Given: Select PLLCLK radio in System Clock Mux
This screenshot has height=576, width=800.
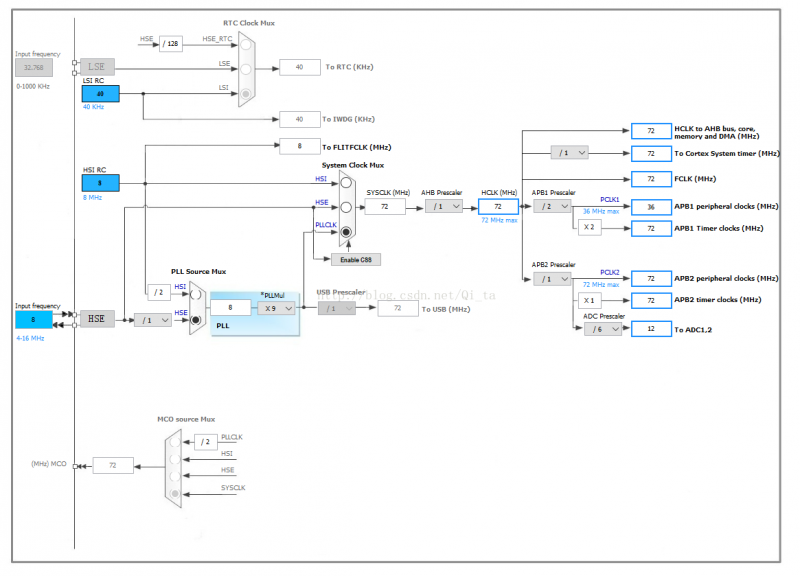Looking at the screenshot, I should point(346,232).
